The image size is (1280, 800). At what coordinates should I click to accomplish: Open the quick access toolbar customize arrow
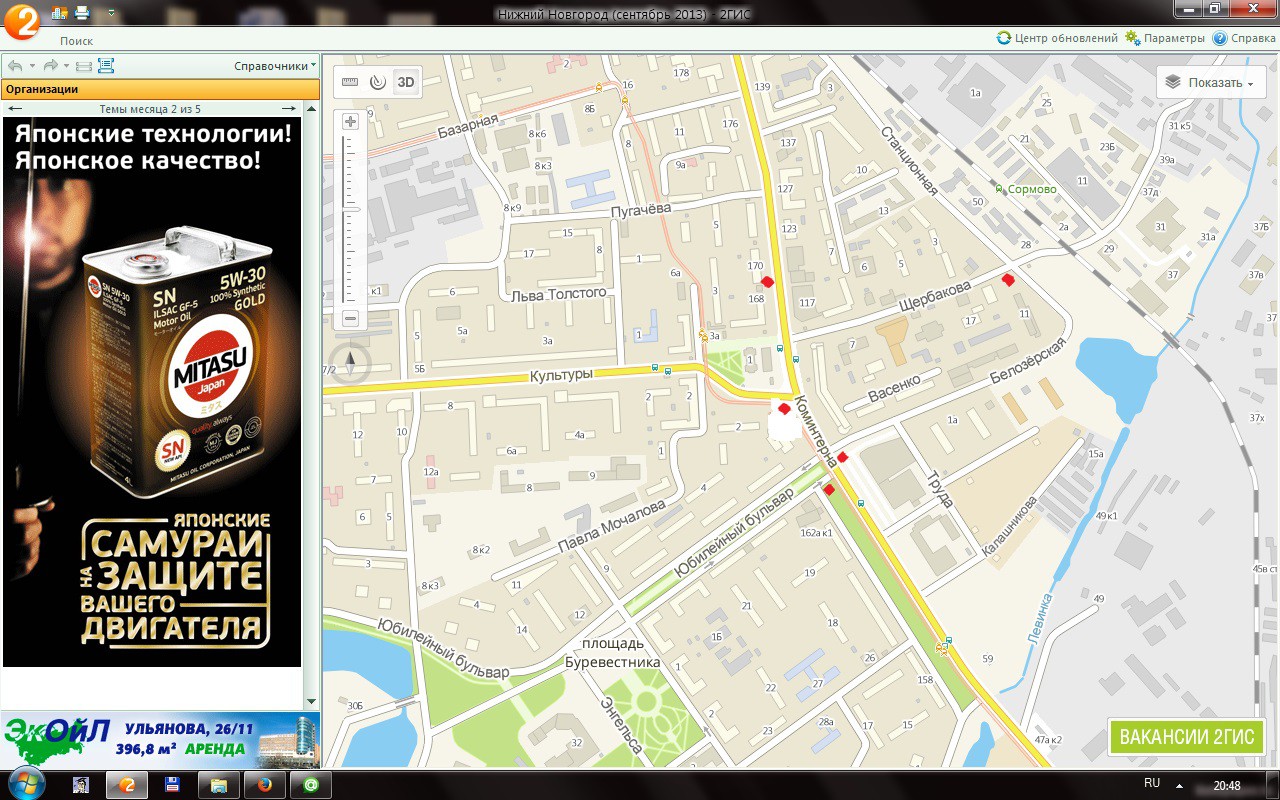click(x=110, y=13)
